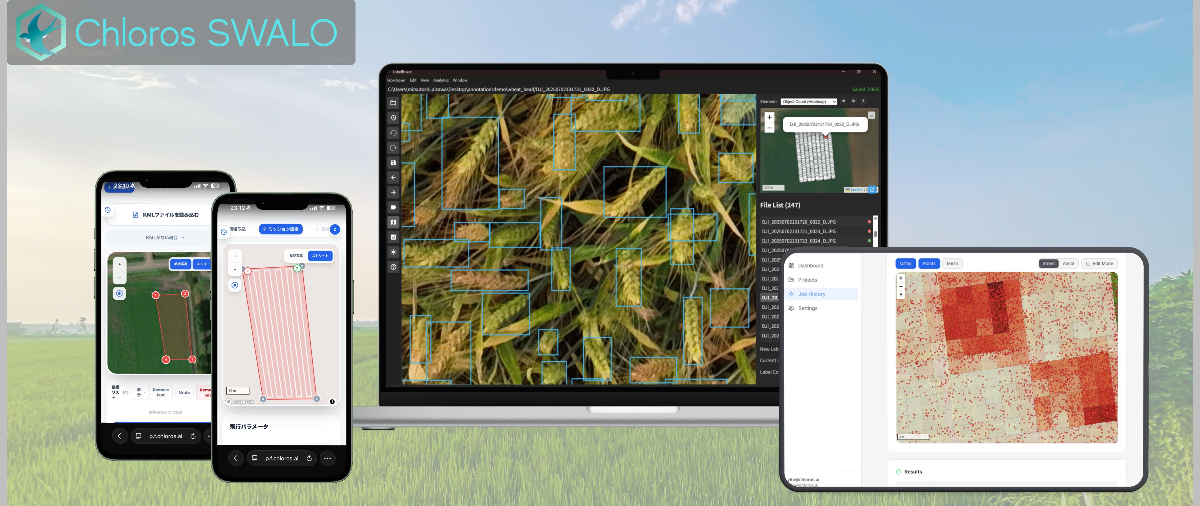The height and width of the screenshot is (506, 1200).
Task: Zoom in on the left phone map
Action: pos(119,263)
